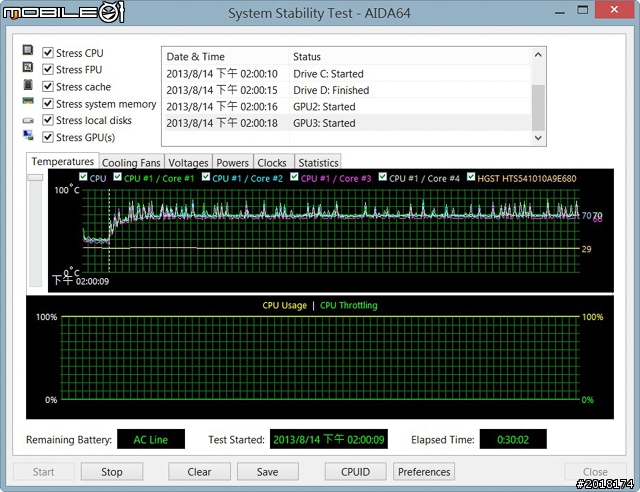Close the window with the red X
The width and height of the screenshot is (640, 492).
614,10
